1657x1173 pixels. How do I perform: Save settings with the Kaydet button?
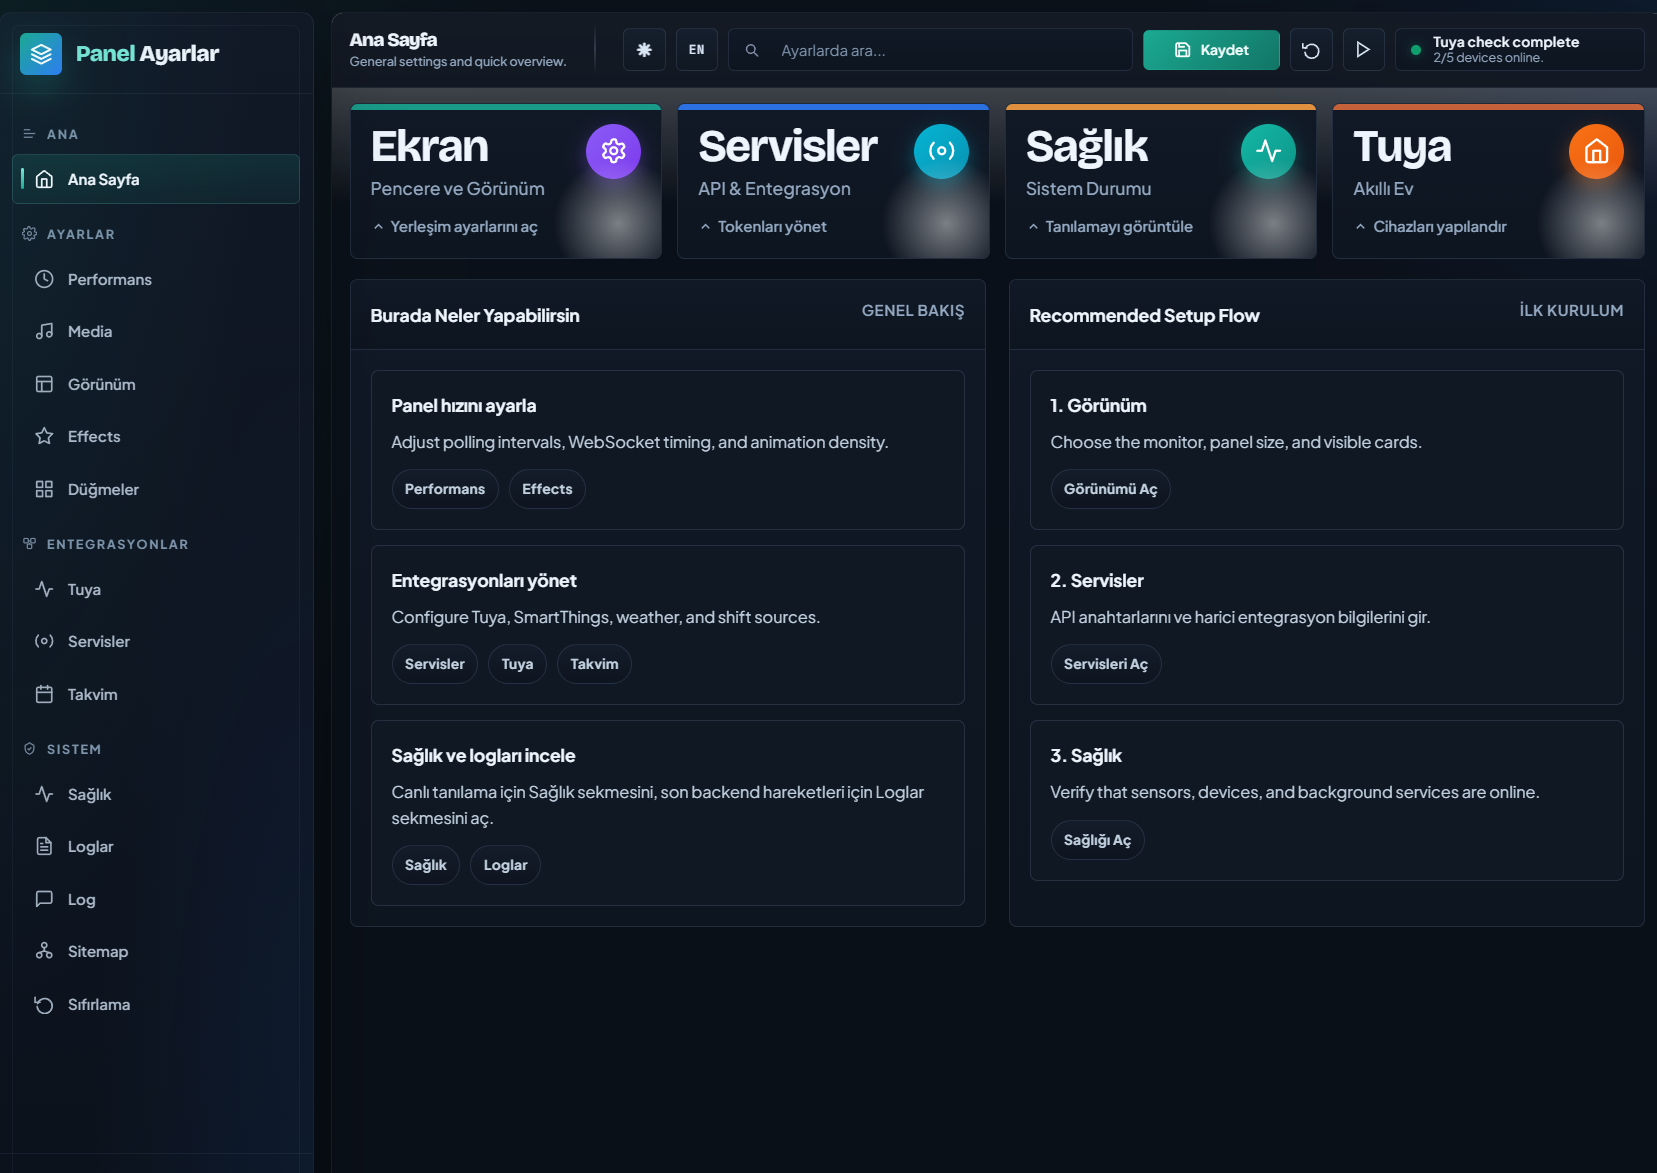point(1211,50)
